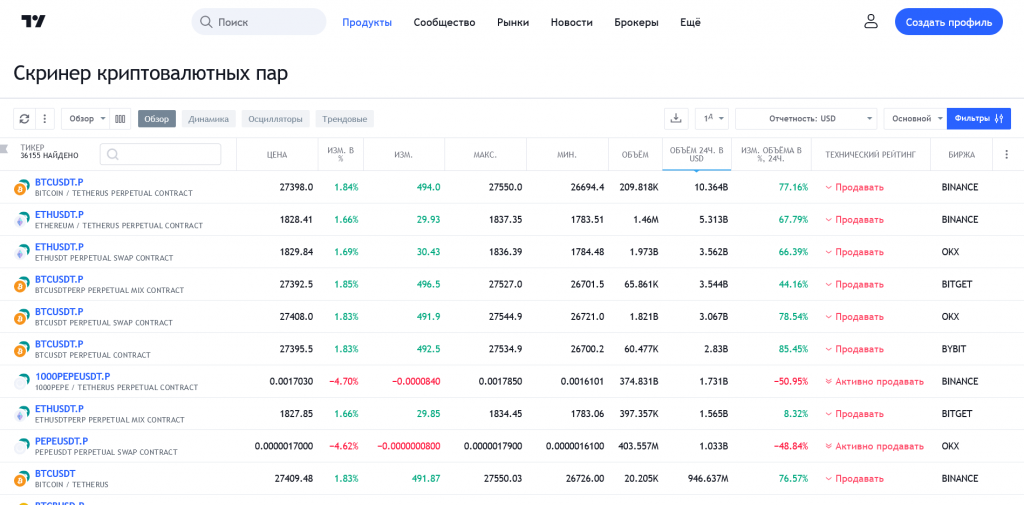Switch to the Осцилляторы tab
Viewport: 1024px width, 505px height.
point(276,119)
